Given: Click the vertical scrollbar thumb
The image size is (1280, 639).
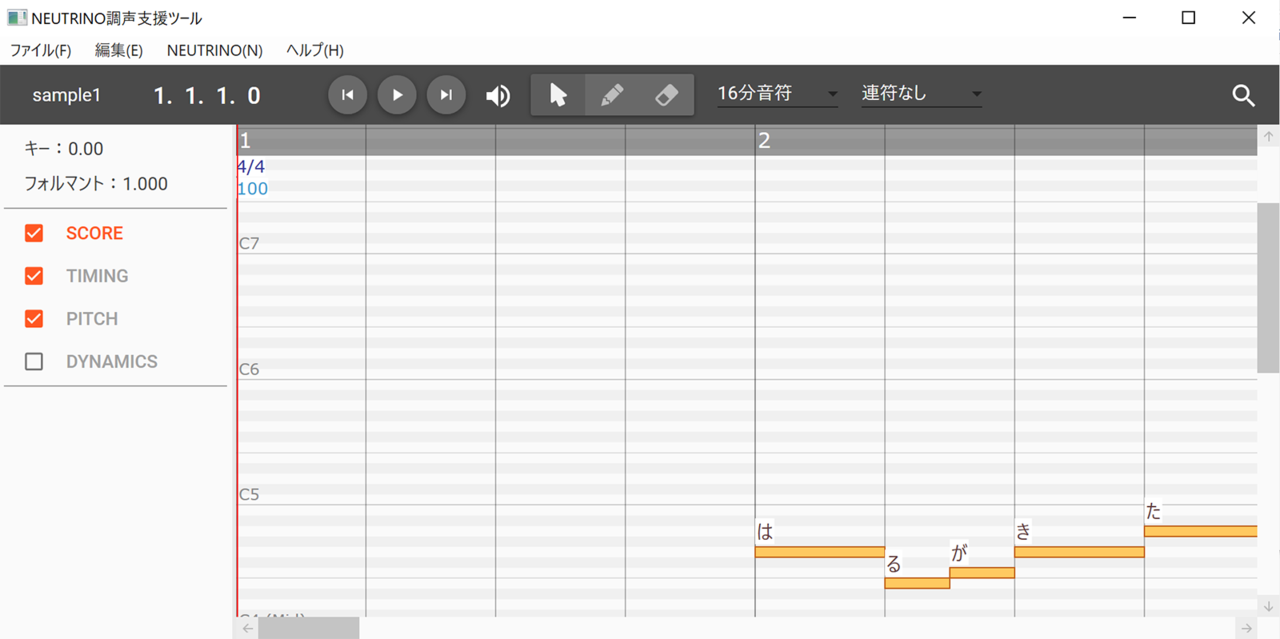Looking at the screenshot, I should coord(1268,288).
